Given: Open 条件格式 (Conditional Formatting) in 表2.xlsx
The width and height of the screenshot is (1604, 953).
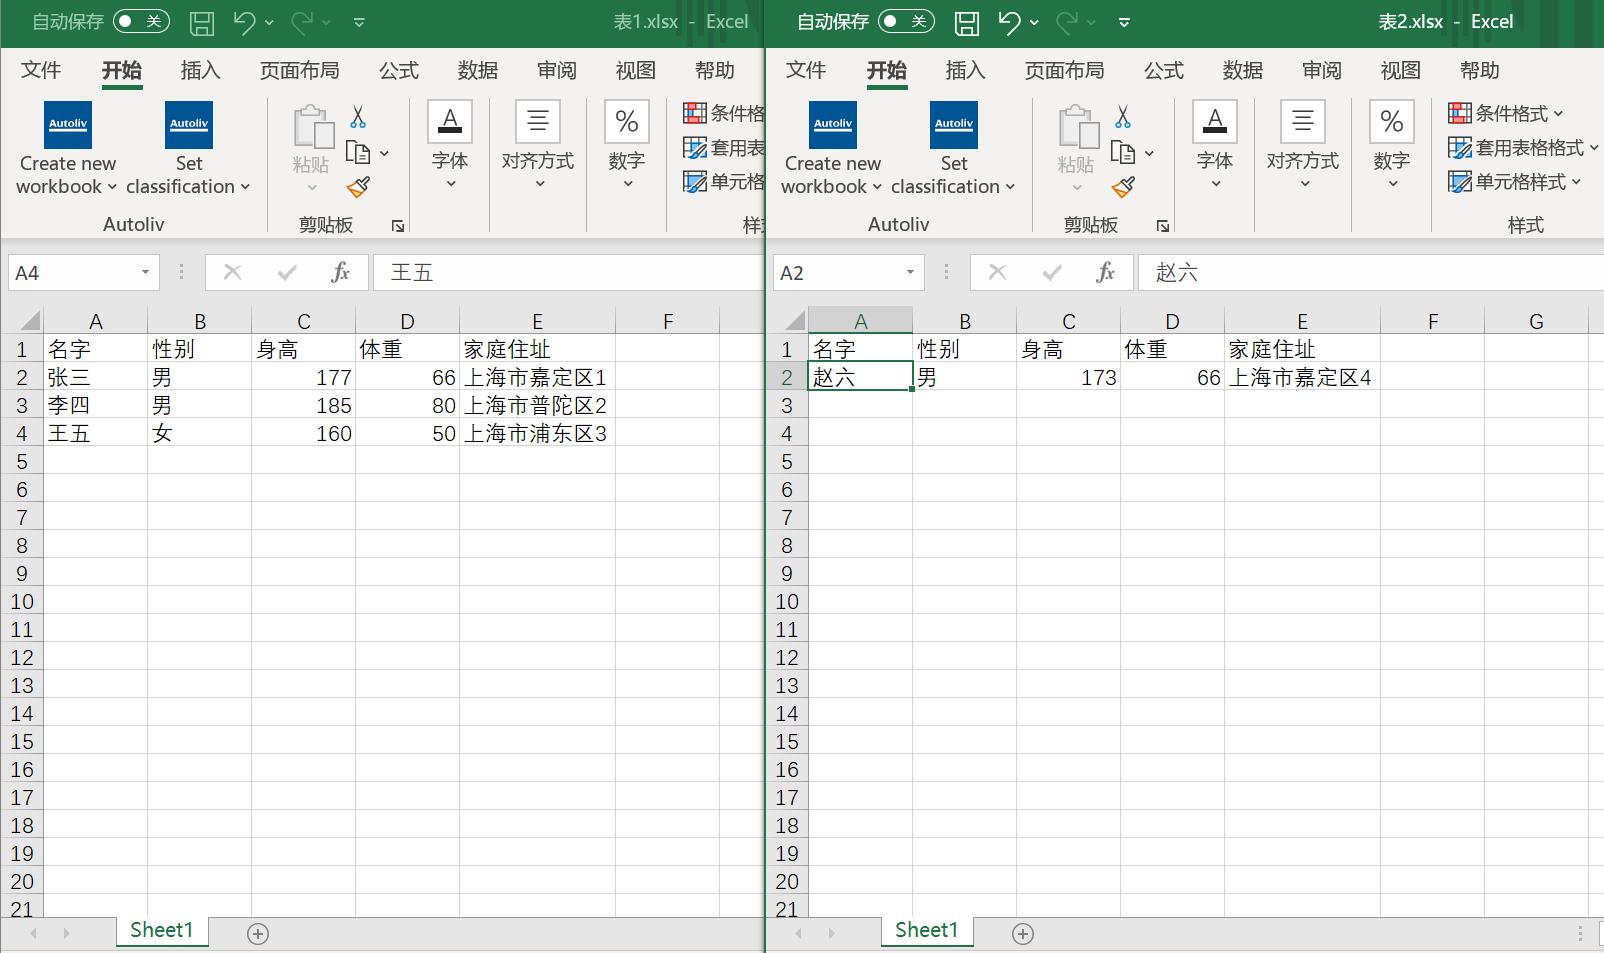Looking at the screenshot, I should pyautogui.click(x=1510, y=113).
